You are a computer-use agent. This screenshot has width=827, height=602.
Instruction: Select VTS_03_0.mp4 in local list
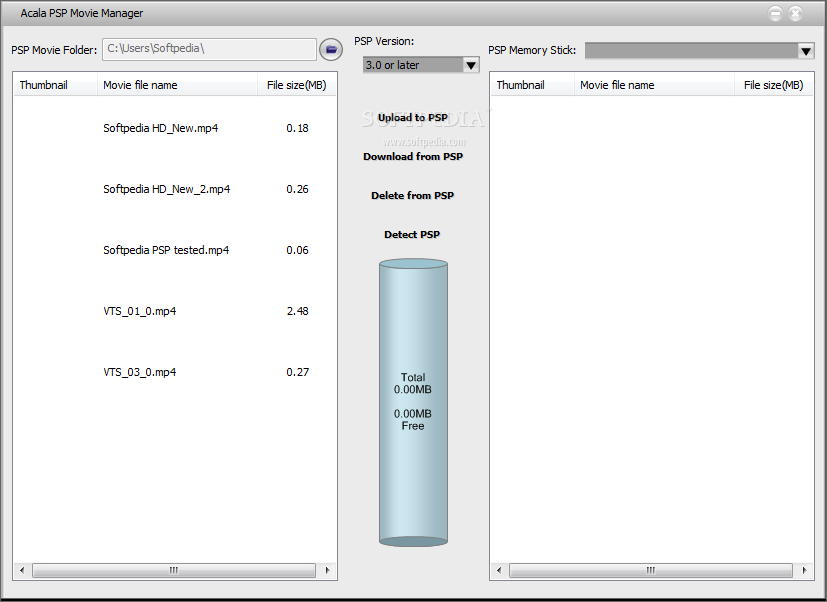click(140, 372)
